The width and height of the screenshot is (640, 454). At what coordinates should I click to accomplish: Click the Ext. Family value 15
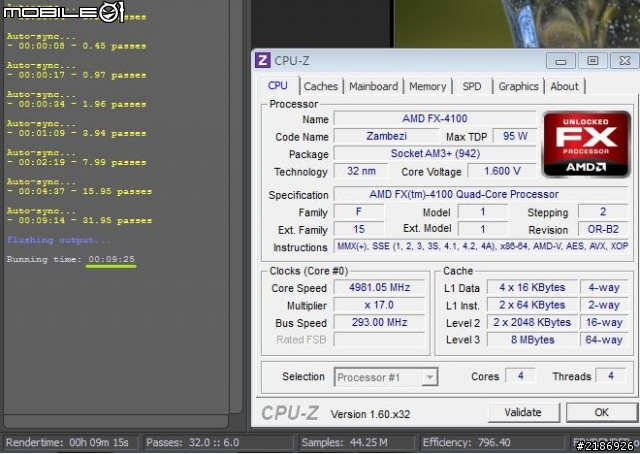pos(359,229)
